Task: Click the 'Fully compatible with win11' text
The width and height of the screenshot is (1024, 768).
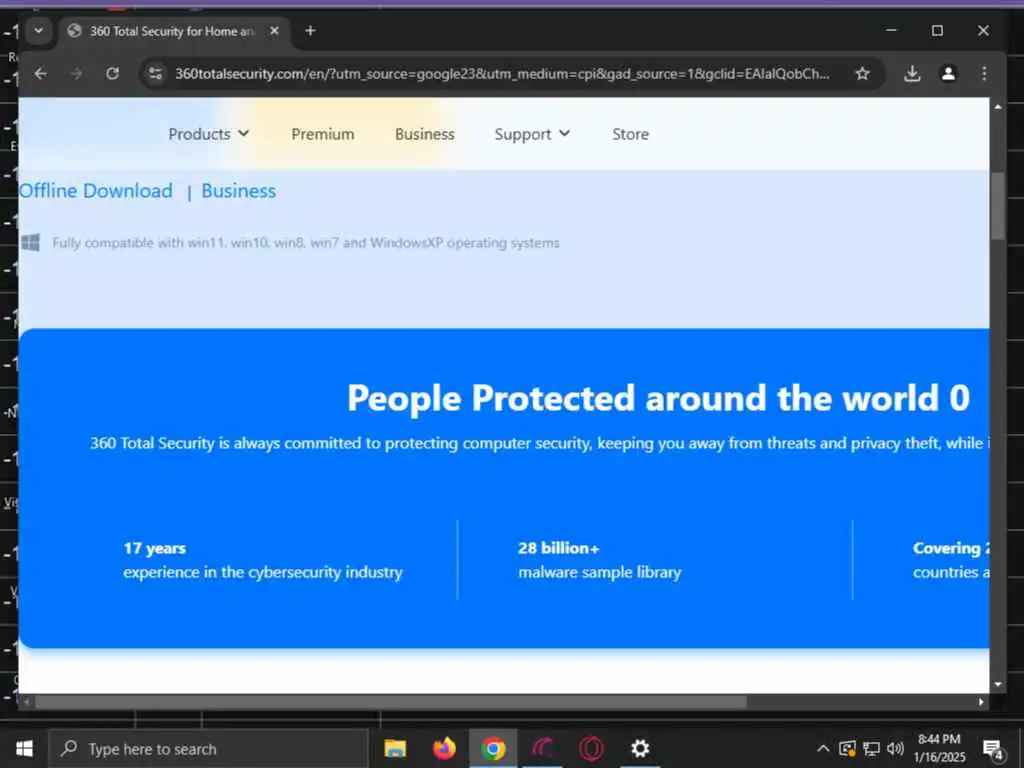Action: point(306,243)
